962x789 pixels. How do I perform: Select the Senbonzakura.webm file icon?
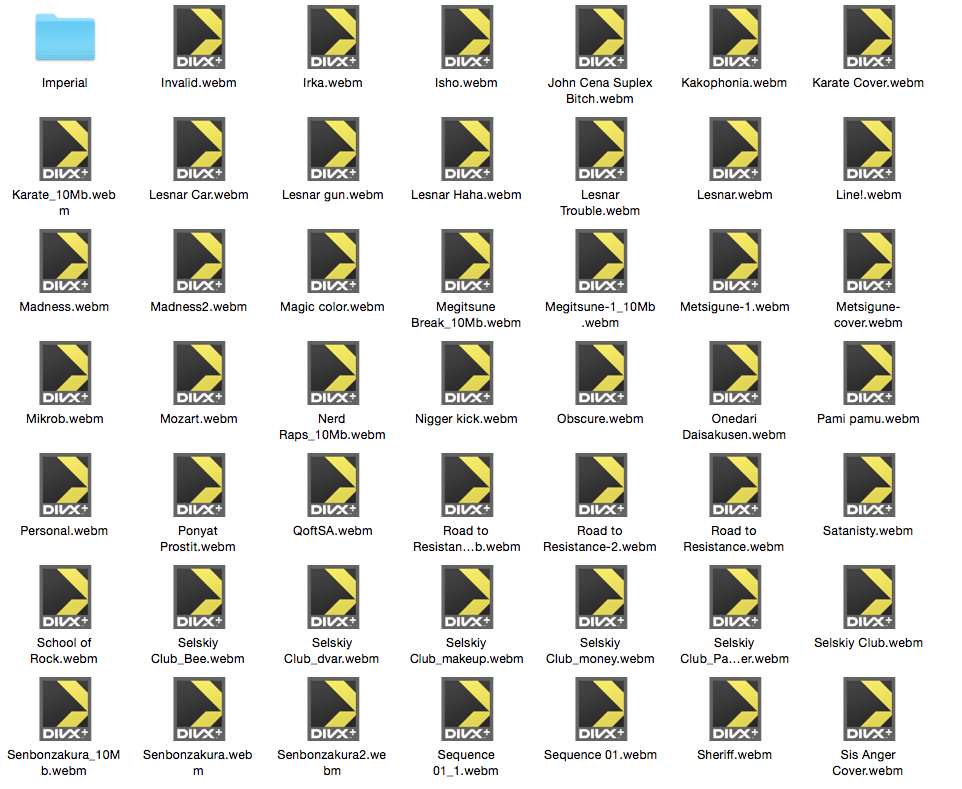[x=199, y=709]
